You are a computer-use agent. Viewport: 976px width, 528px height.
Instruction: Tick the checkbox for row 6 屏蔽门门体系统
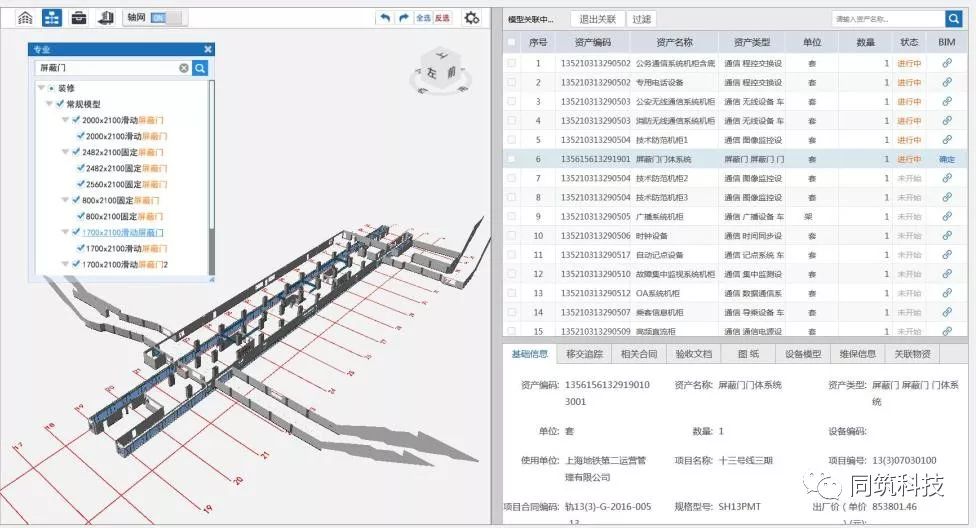pyautogui.click(x=512, y=159)
